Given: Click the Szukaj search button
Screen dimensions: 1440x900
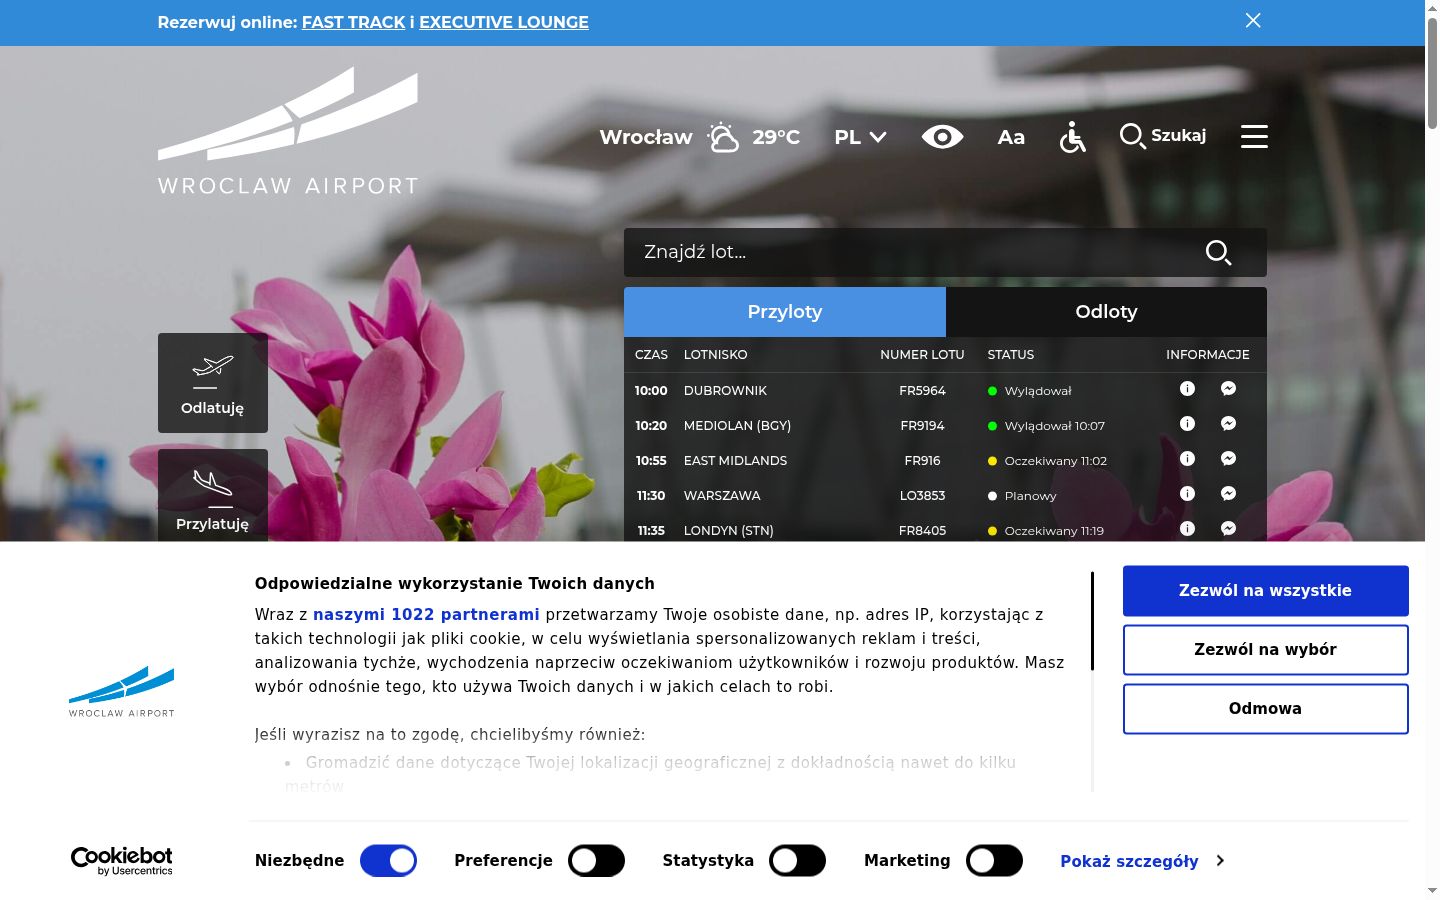Looking at the screenshot, I should pos(1163,136).
